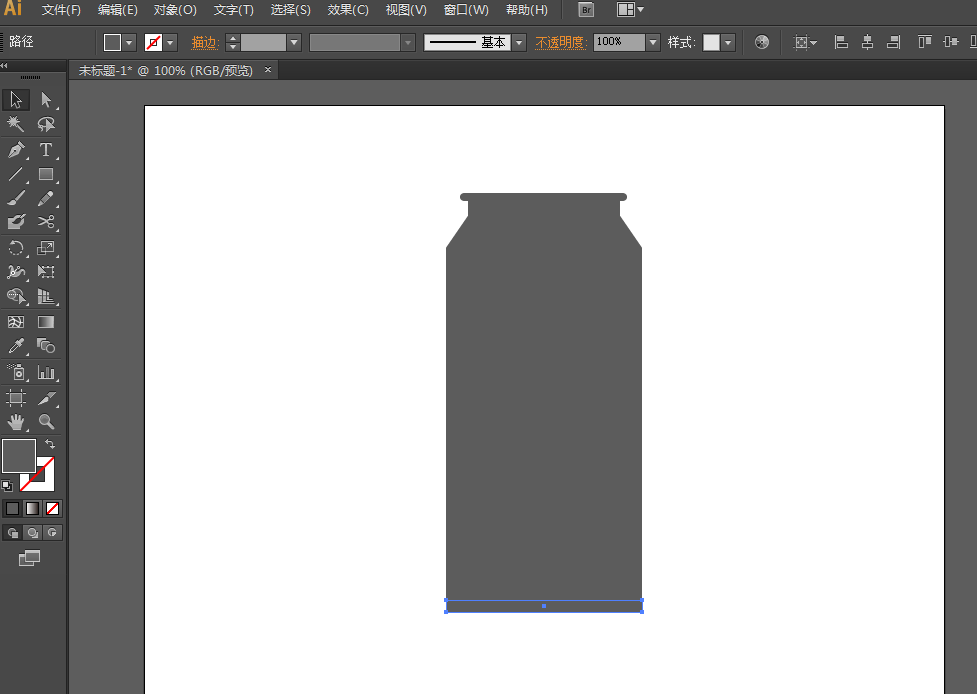Swap fill and stroke colors
Viewport: 977px width, 694px height.
[x=50, y=444]
